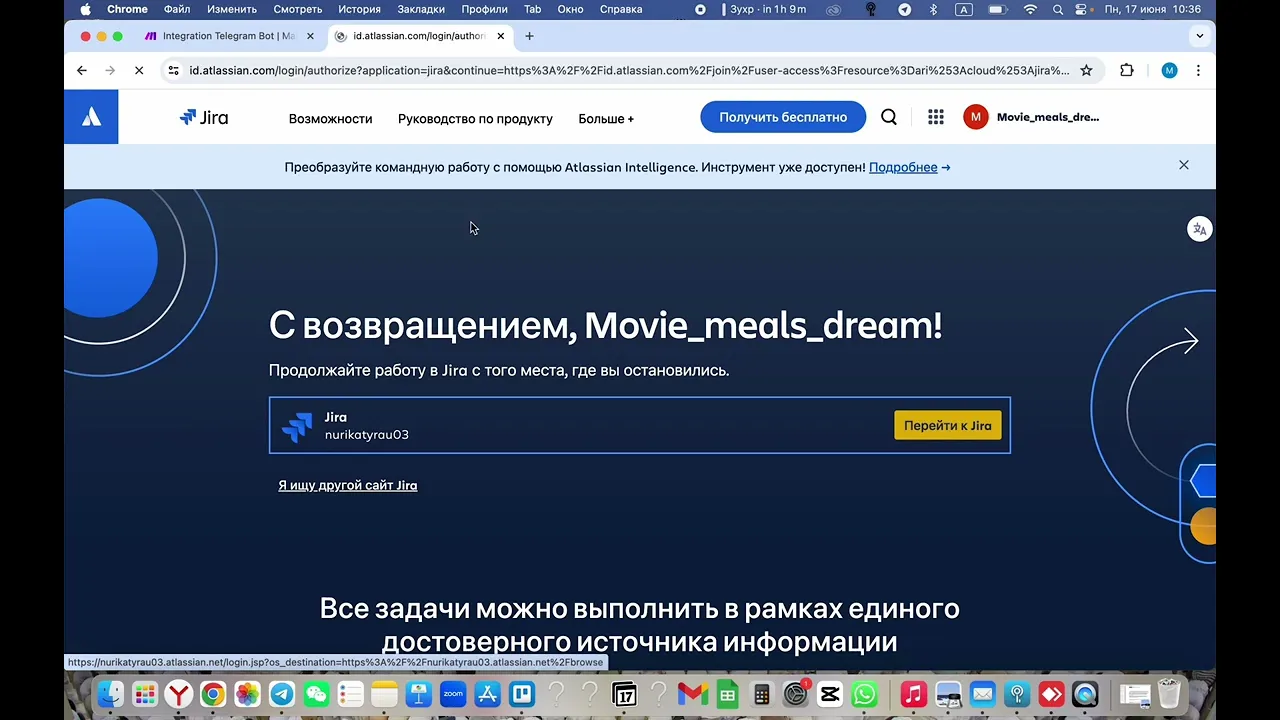Image resolution: width=1280 pixels, height=720 pixels.
Task: Open Telegram from the dock
Action: (x=282, y=693)
